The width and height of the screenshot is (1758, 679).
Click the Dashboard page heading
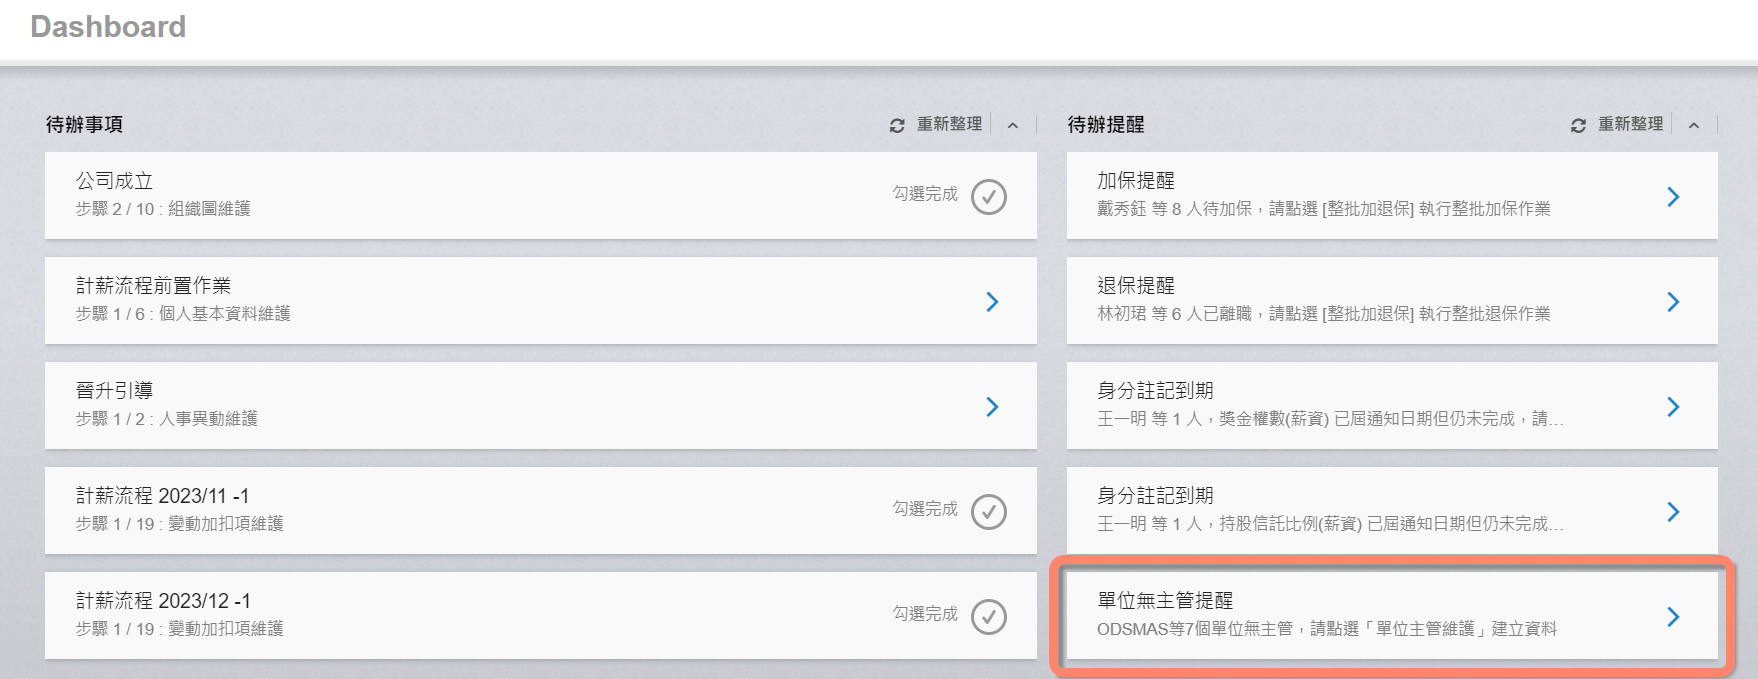click(x=108, y=27)
